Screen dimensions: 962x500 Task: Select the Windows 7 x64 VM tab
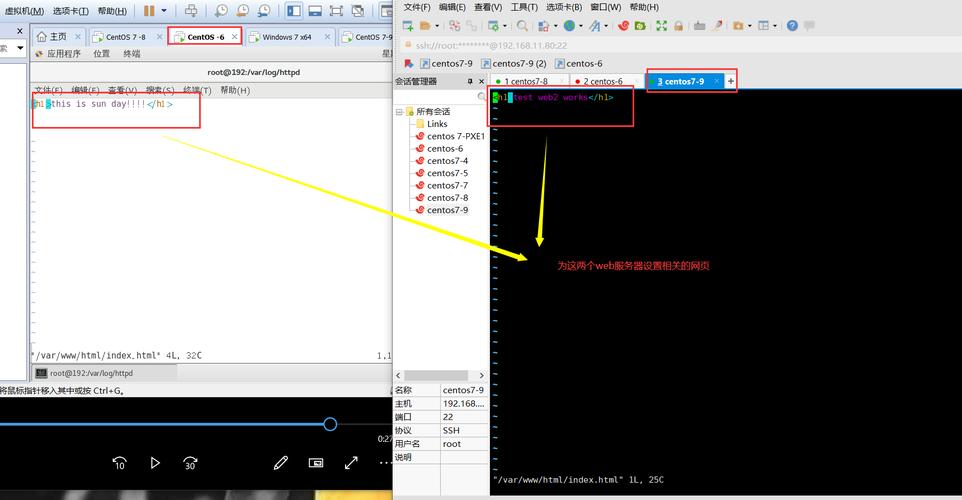coord(286,37)
